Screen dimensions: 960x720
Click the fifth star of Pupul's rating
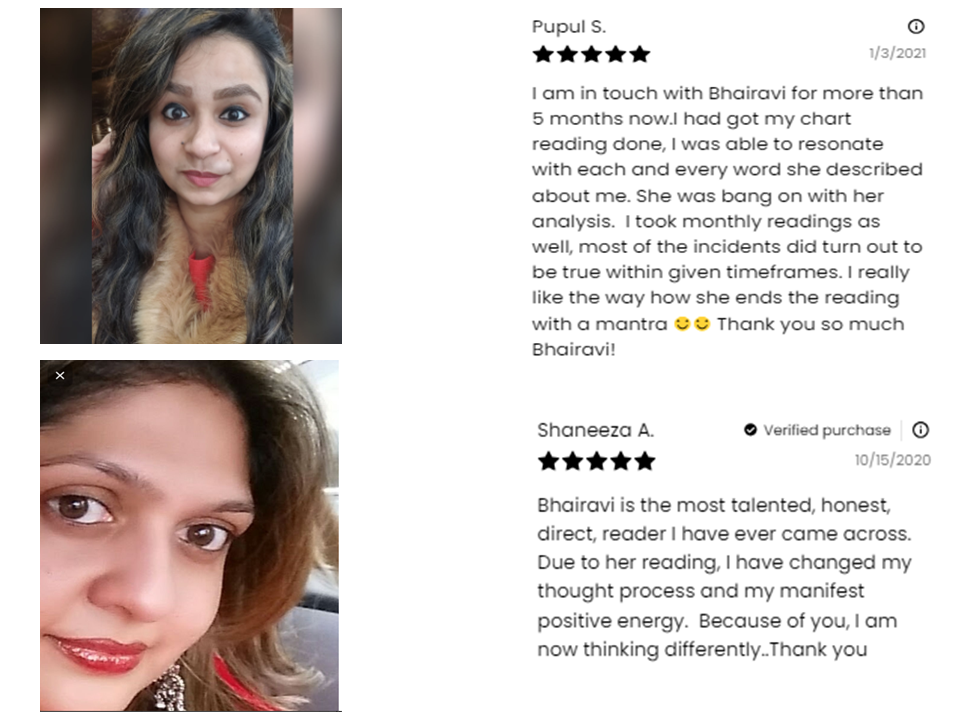(x=639, y=54)
